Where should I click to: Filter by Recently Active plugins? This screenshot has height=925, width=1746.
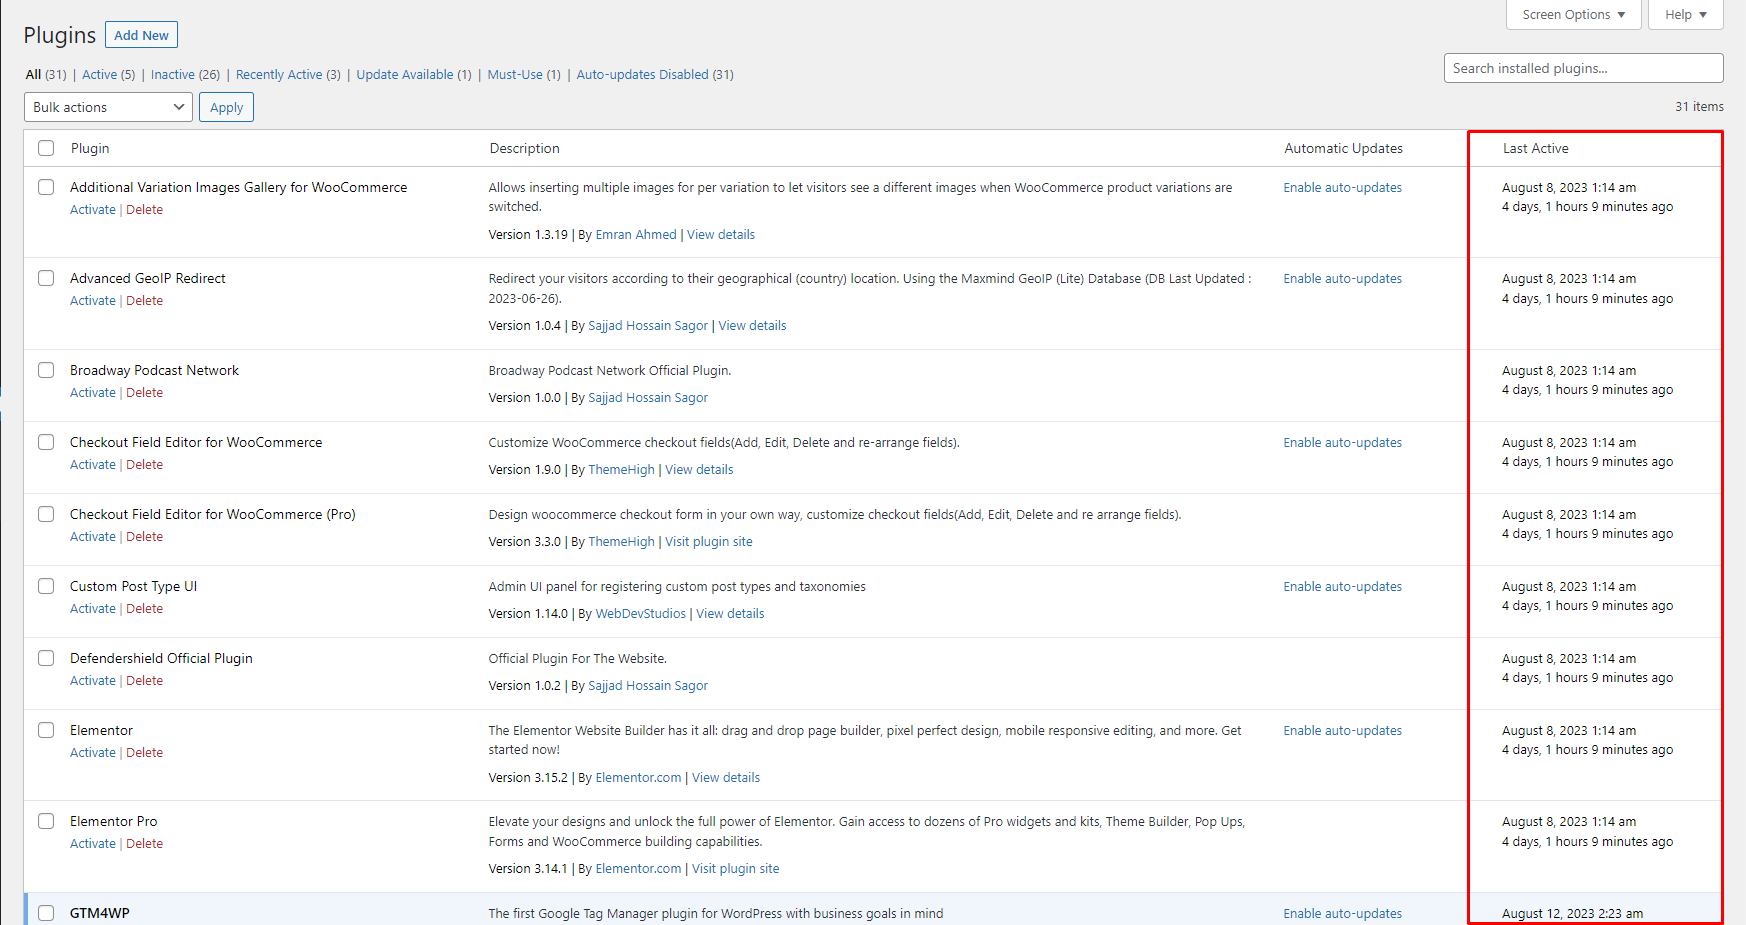click(x=288, y=75)
